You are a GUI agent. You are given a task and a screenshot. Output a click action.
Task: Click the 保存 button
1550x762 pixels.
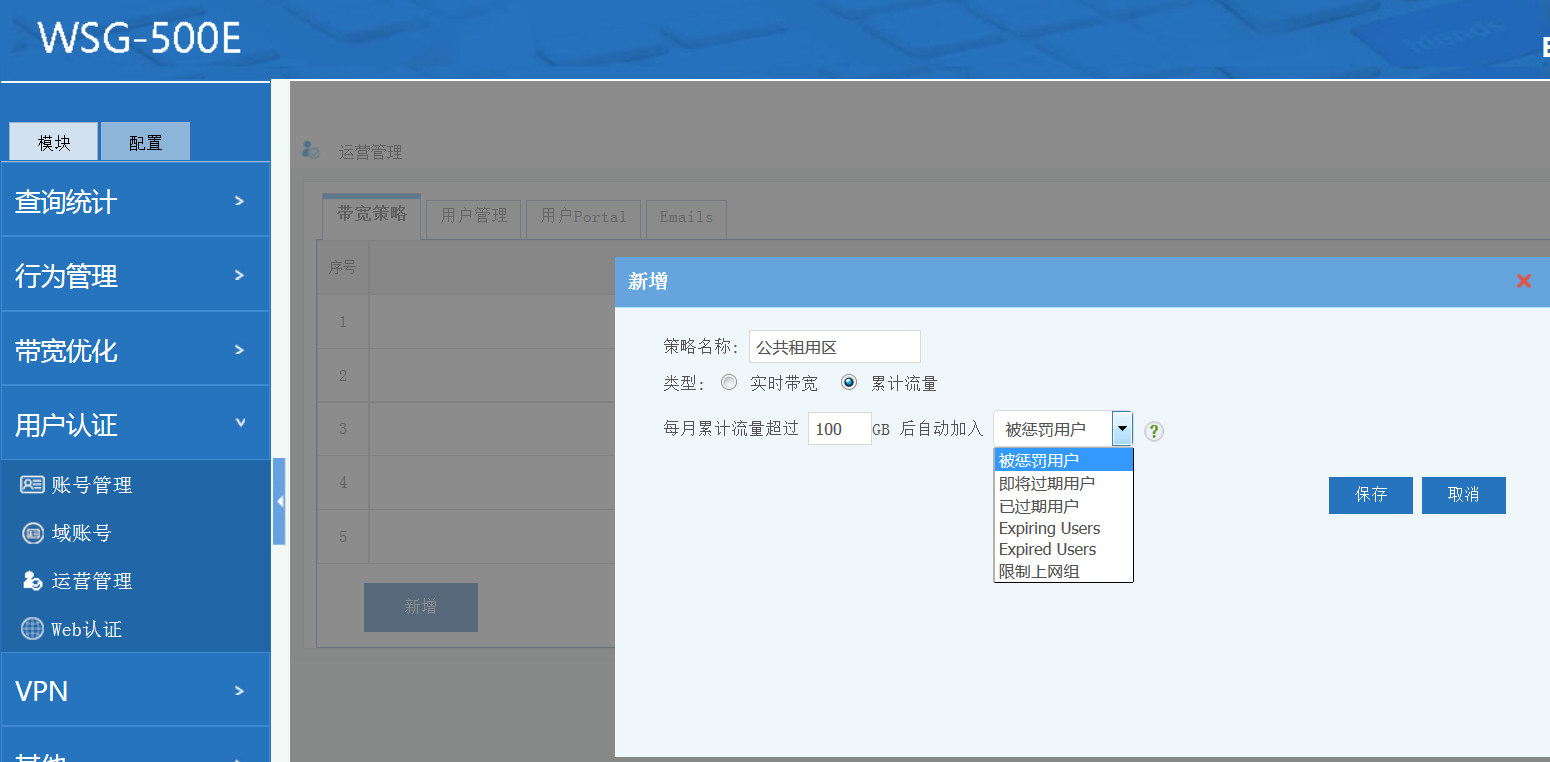(1370, 495)
